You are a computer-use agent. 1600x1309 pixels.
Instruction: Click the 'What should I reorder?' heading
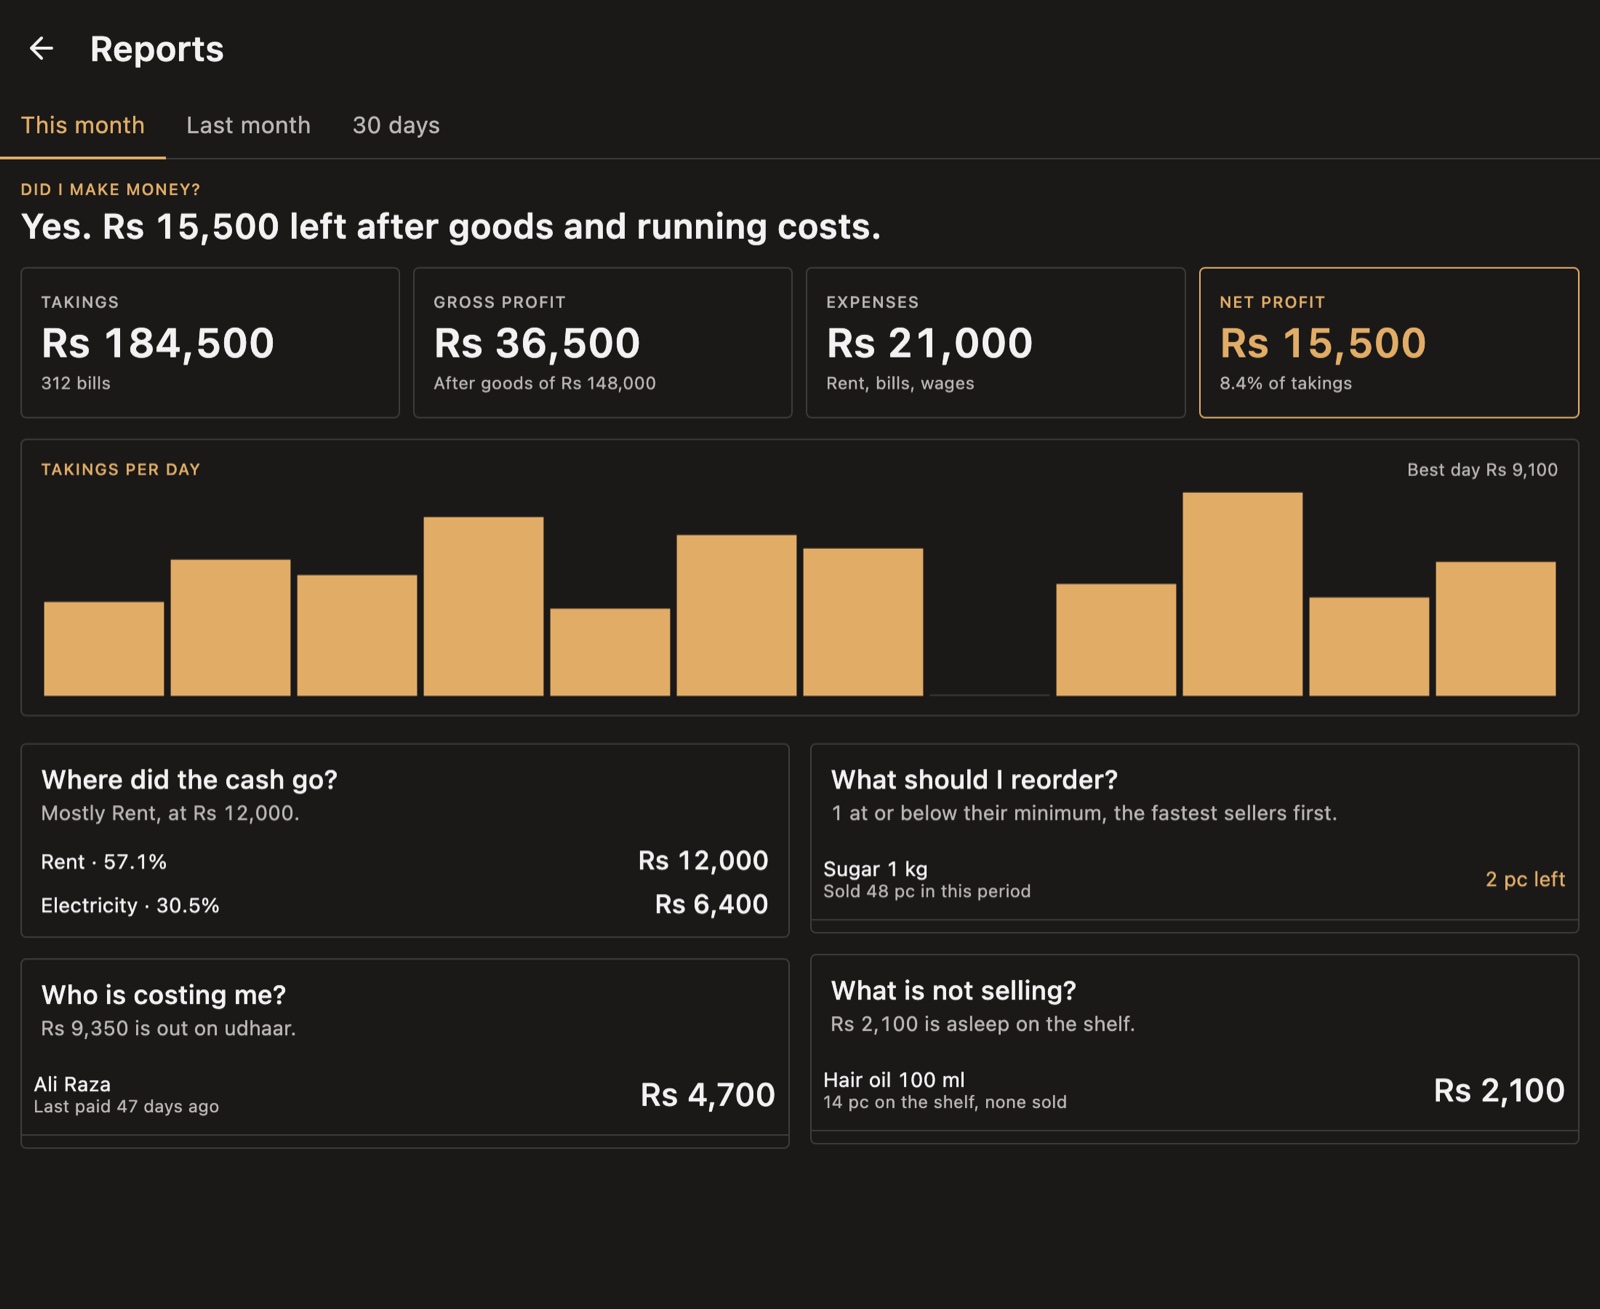pyautogui.click(x=974, y=780)
